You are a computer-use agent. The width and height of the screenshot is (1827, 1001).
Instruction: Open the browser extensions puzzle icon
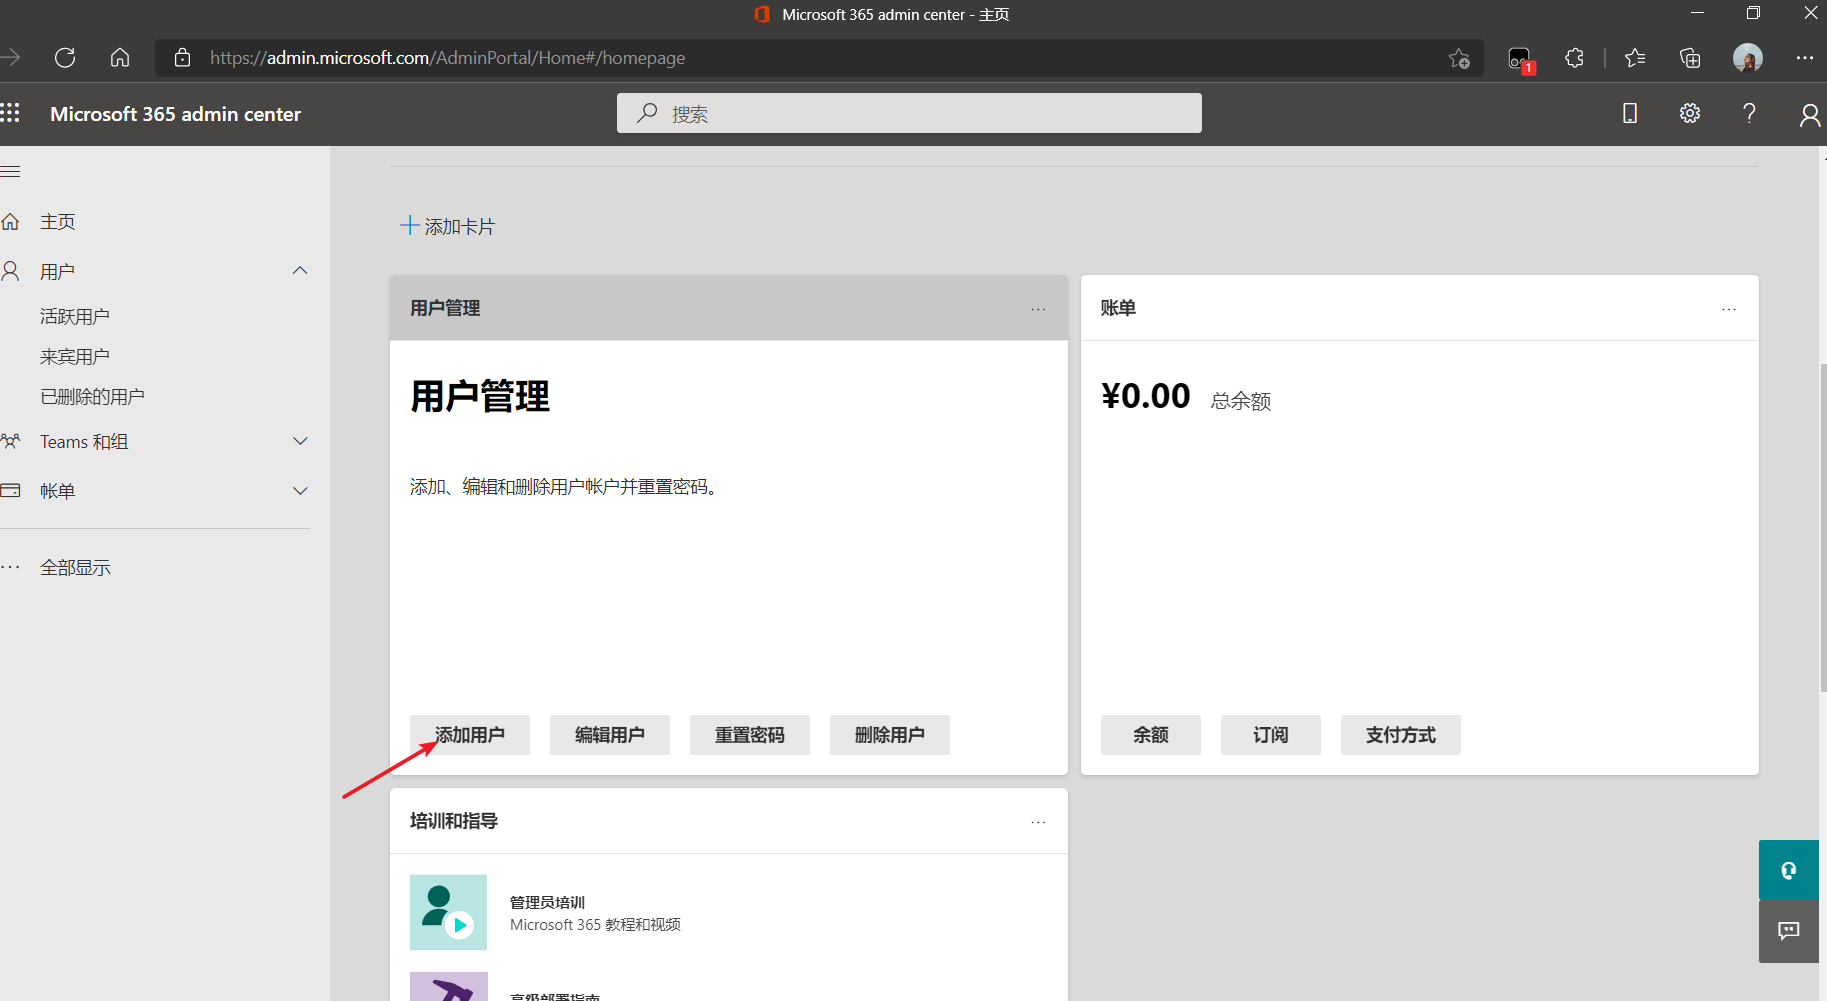(1574, 58)
